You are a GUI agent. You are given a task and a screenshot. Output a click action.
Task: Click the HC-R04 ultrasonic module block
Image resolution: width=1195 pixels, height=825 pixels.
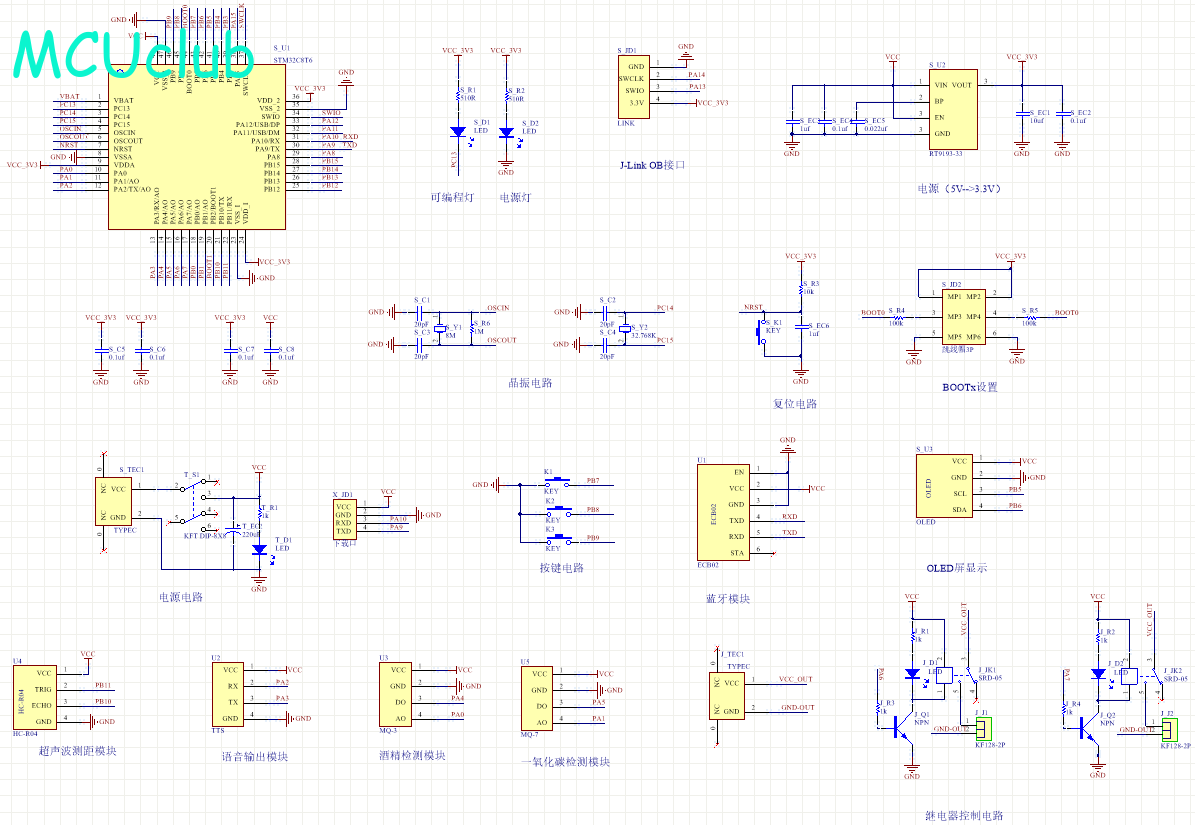coord(35,697)
